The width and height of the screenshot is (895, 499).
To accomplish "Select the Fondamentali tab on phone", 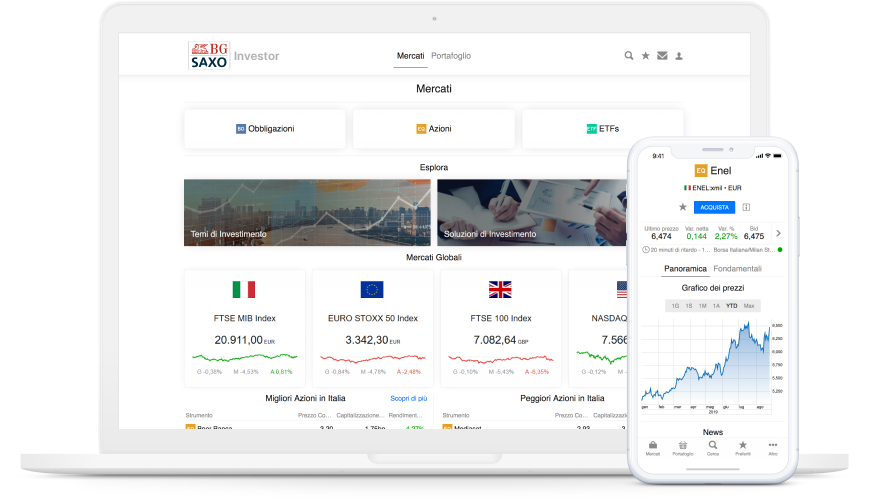I will 737,269.
